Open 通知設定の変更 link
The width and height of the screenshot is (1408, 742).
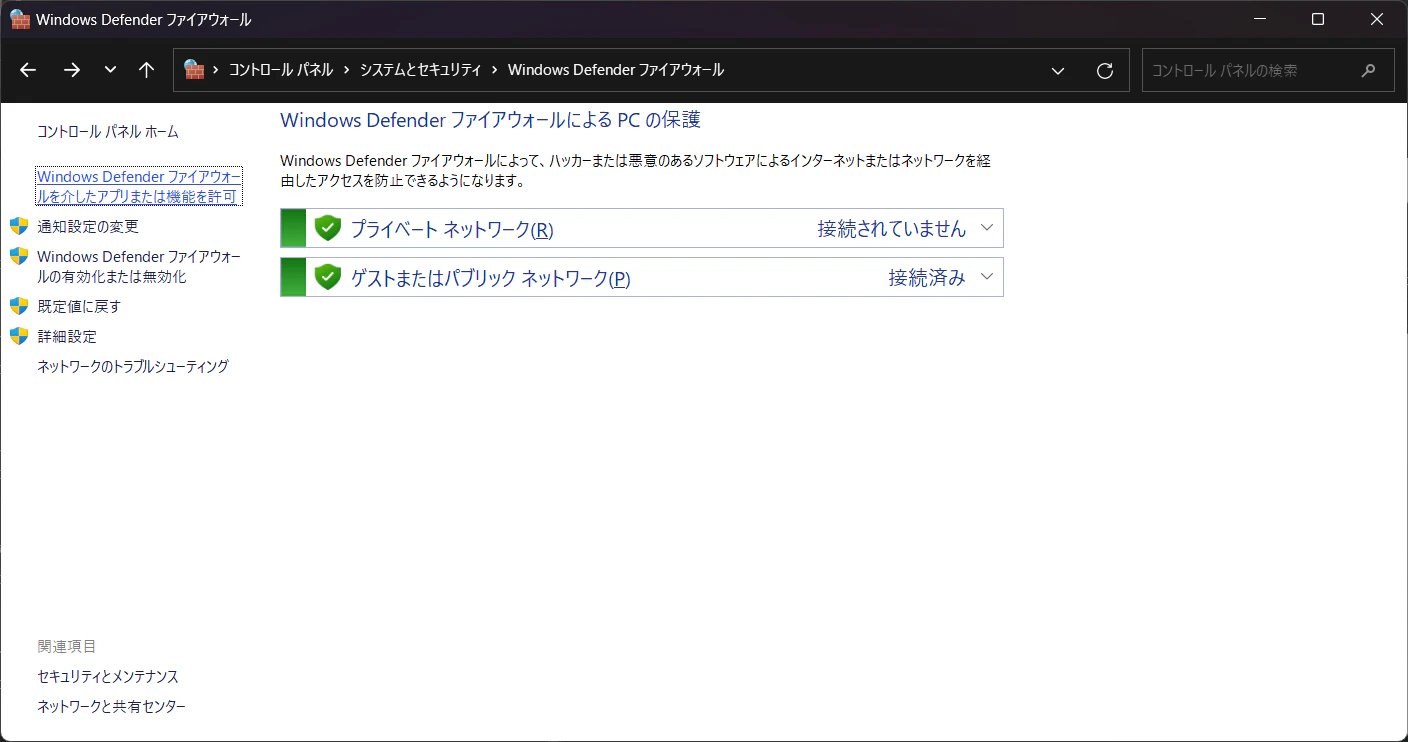88,226
